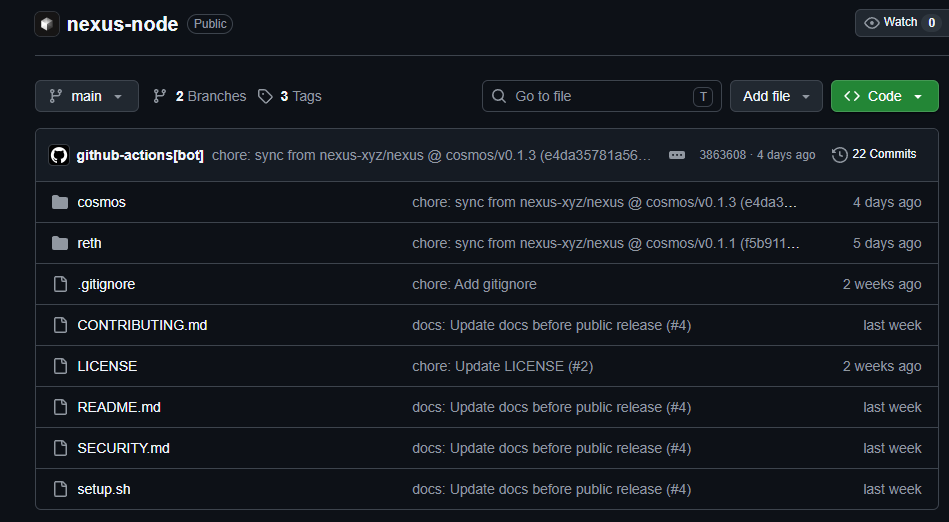Click the history clock icon beside 22 Commits
This screenshot has width=949, height=522.
[x=839, y=155]
